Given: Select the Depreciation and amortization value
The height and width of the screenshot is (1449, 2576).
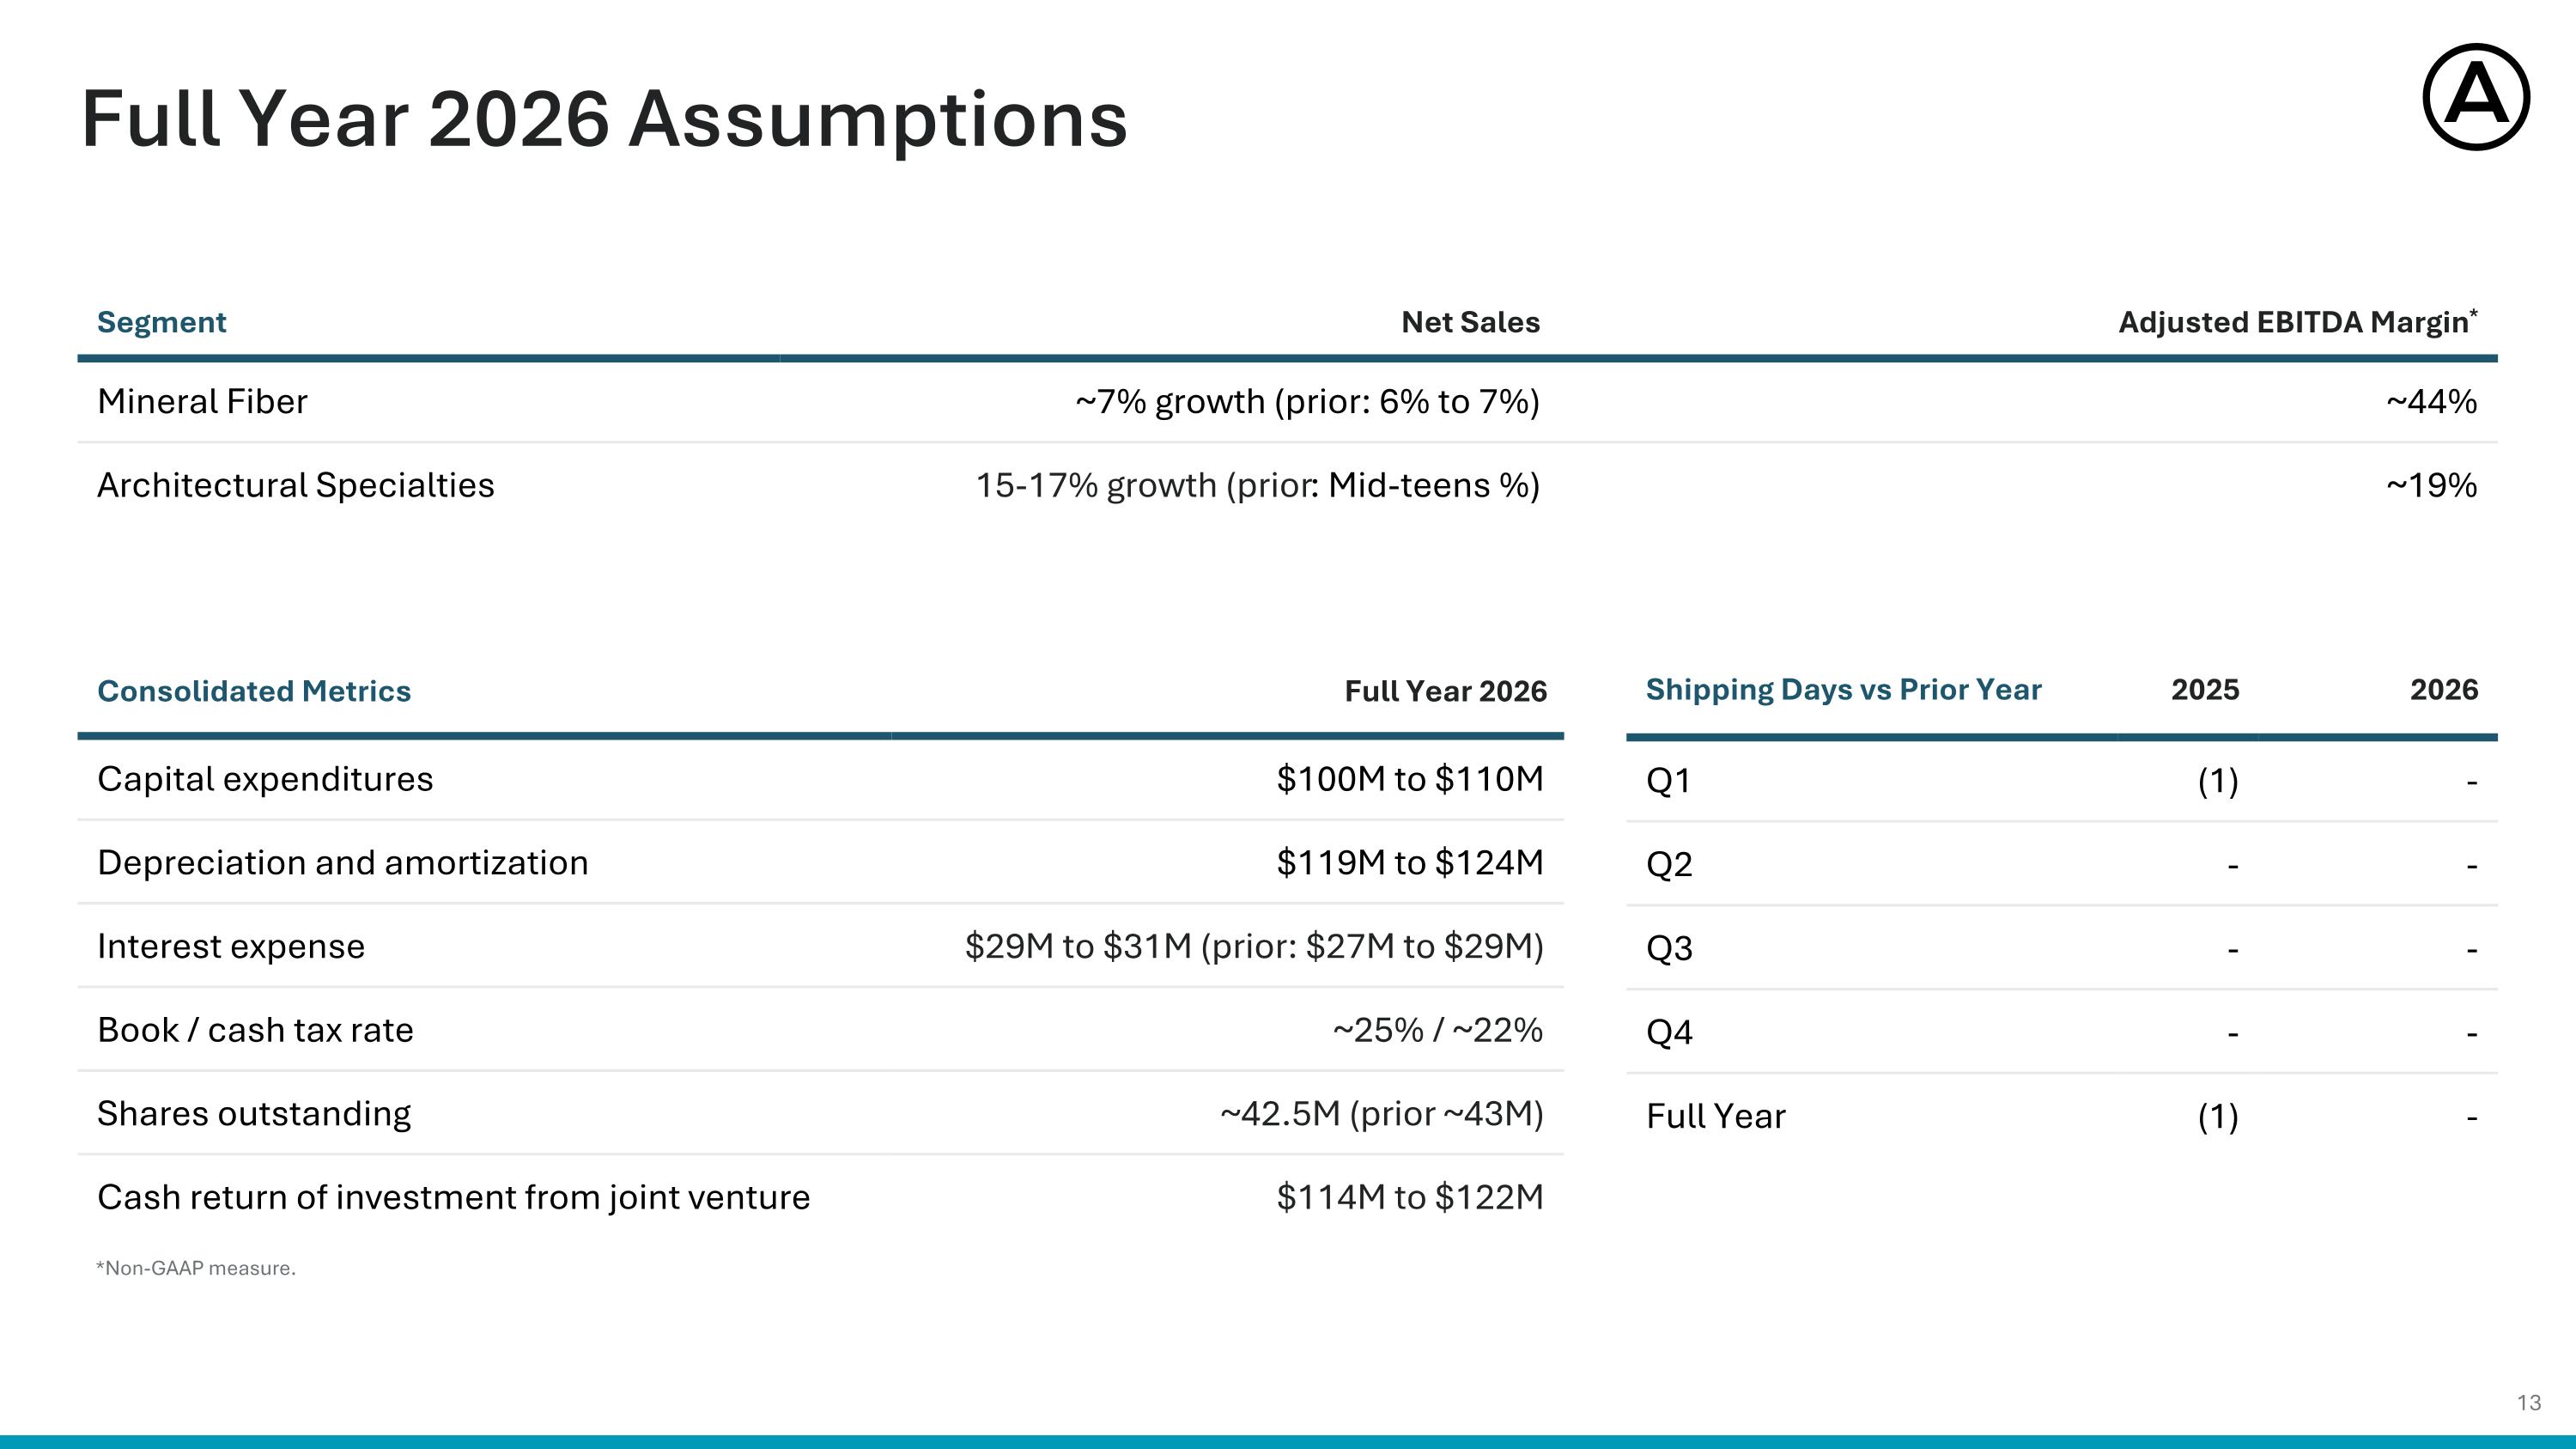Looking at the screenshot, I should pyautogui.click(x=1410, y=862).
